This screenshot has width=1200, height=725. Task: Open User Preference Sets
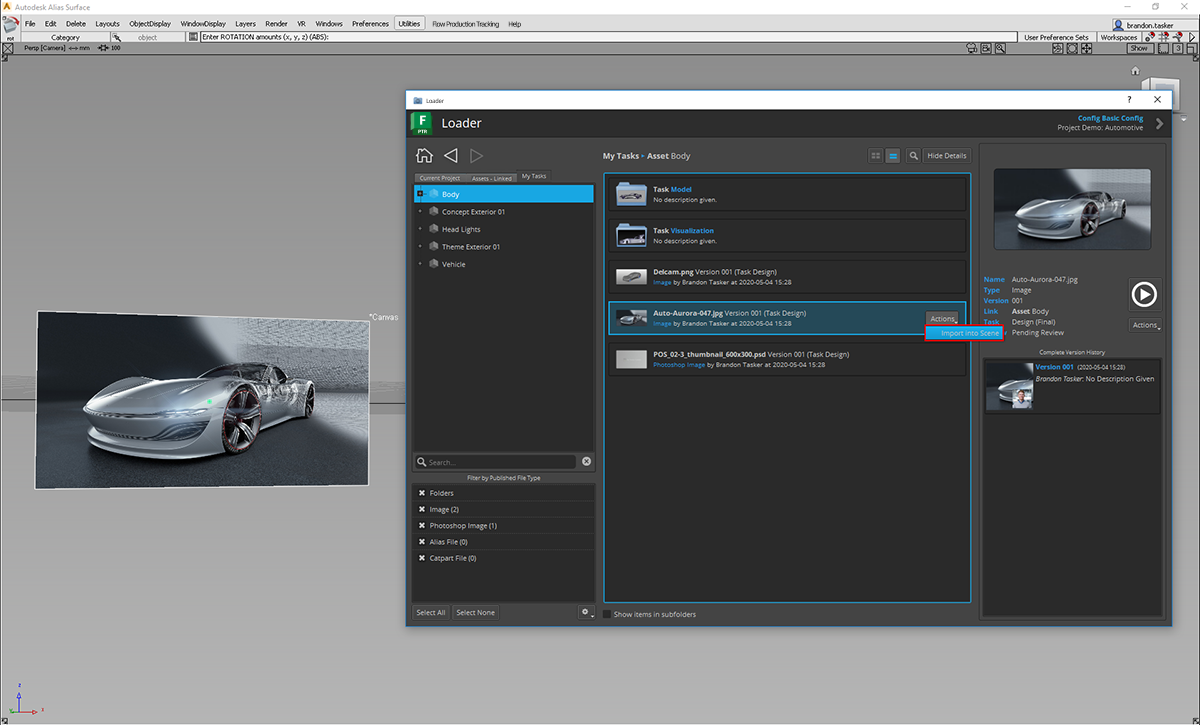pyautogui.click(x=1056, y=37)
